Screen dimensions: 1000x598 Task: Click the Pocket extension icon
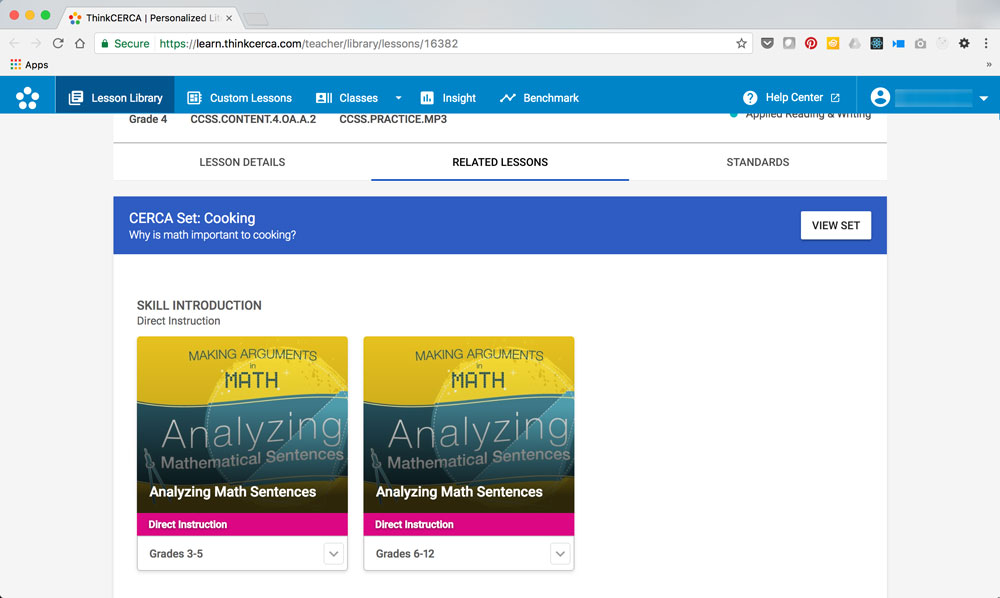point(767,43)
